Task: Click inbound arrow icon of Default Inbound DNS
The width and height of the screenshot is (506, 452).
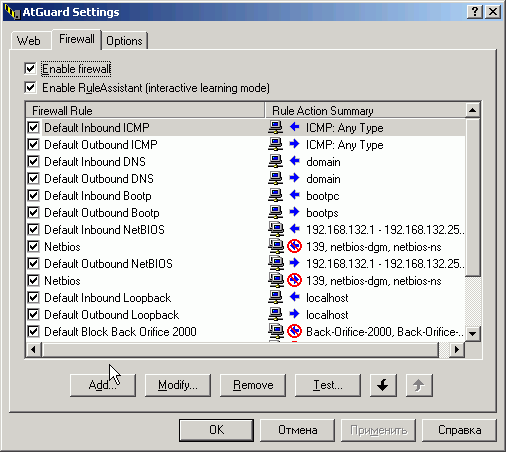Action: point(294,161)
